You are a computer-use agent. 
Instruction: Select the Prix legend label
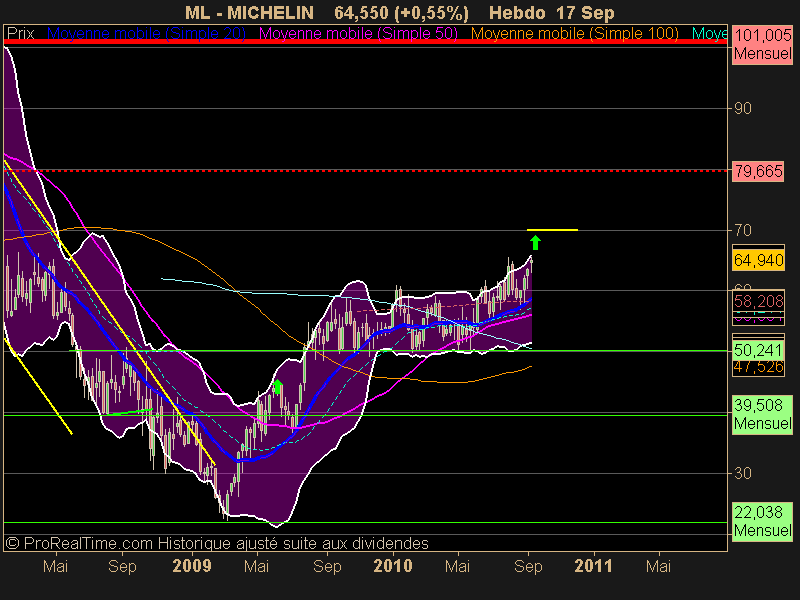click(x=21, y=34)
